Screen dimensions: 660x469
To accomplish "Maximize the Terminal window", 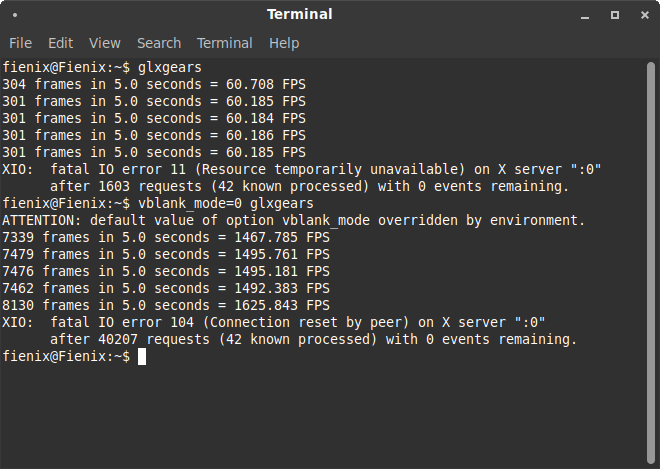I will pyautogui.click(x=614, y=15).
